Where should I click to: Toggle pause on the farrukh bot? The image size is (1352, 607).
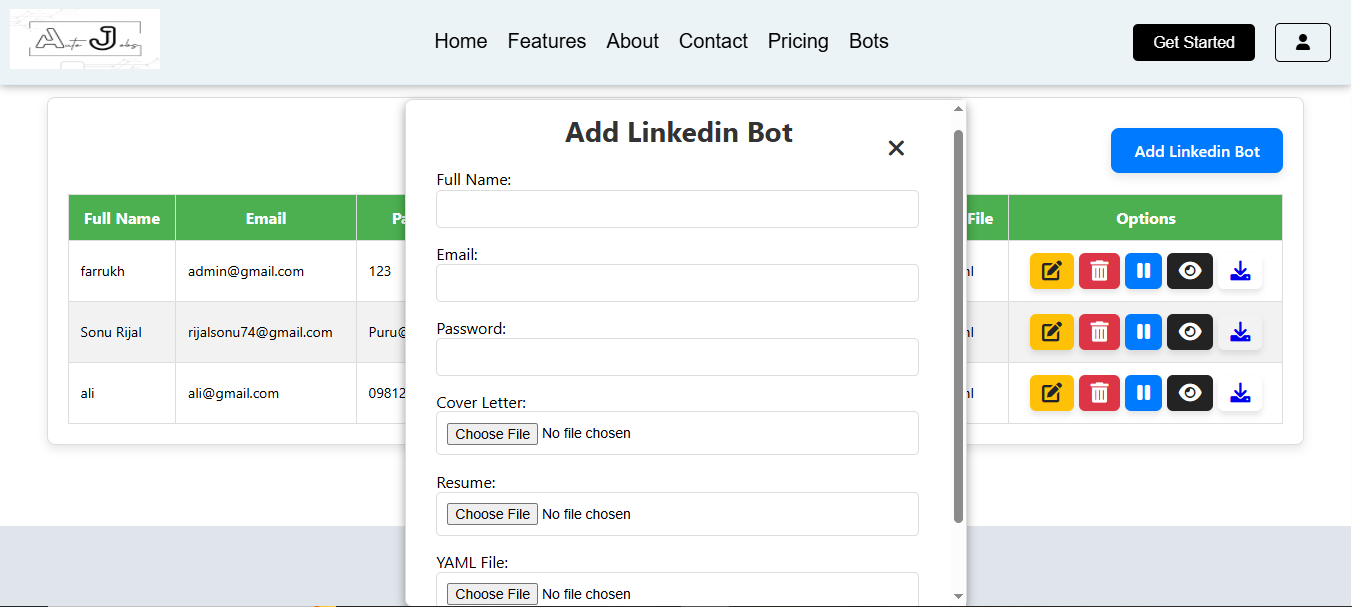1143,271
